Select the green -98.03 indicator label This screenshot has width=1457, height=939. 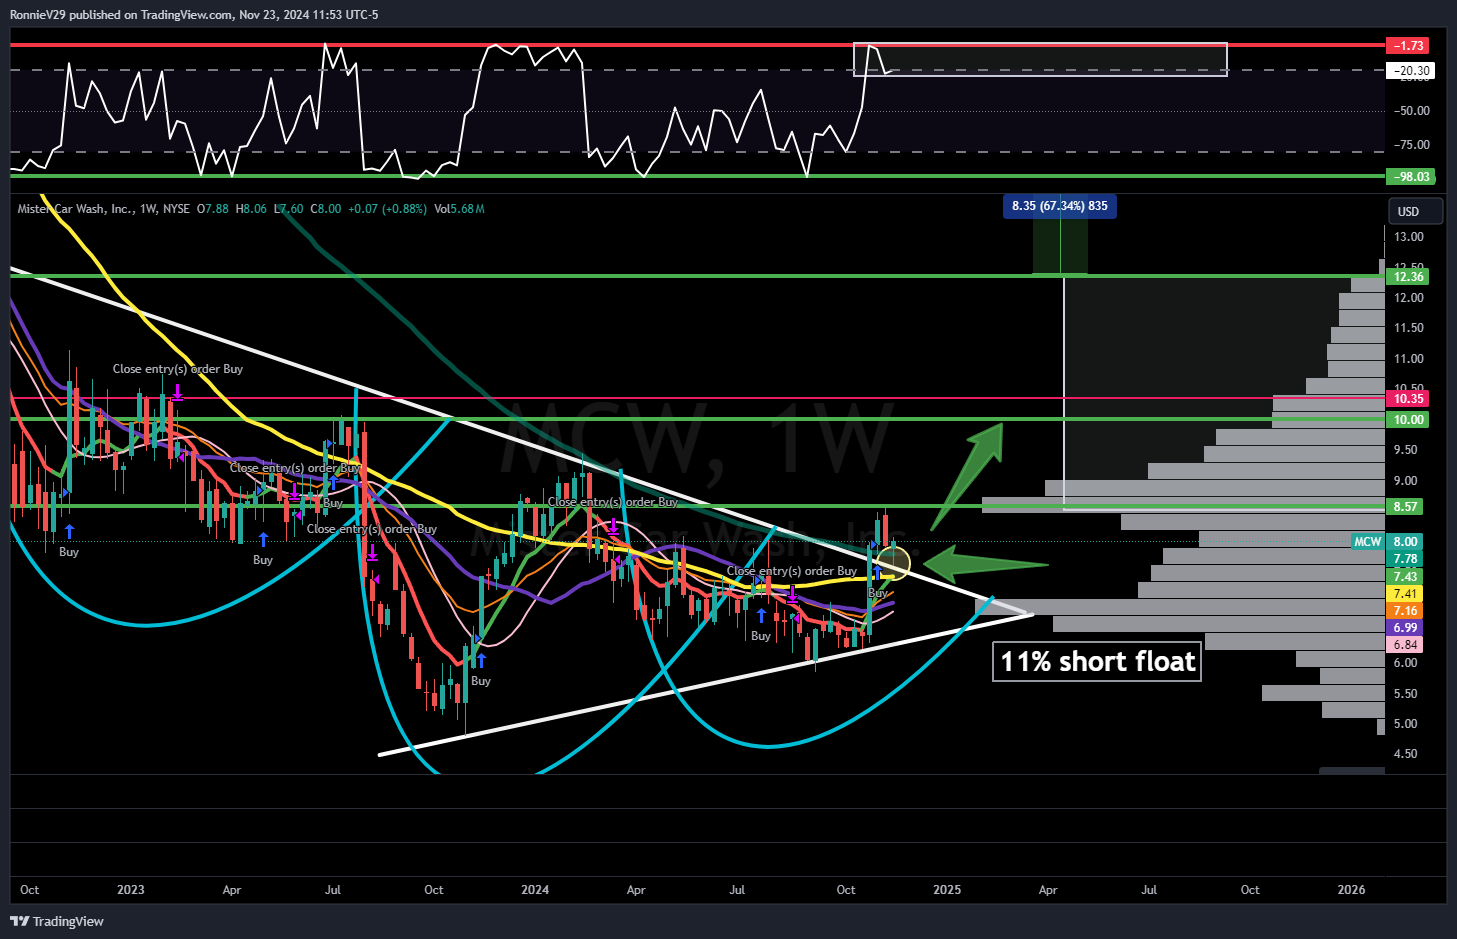(x=1410, y=177)
